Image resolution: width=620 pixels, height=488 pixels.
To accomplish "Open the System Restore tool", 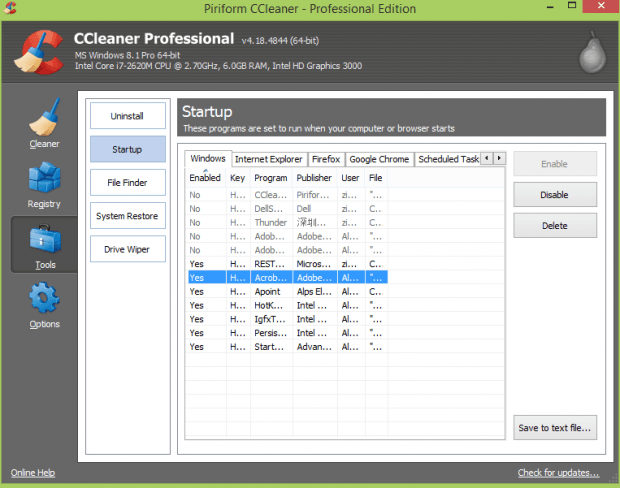I will point(128,216).
